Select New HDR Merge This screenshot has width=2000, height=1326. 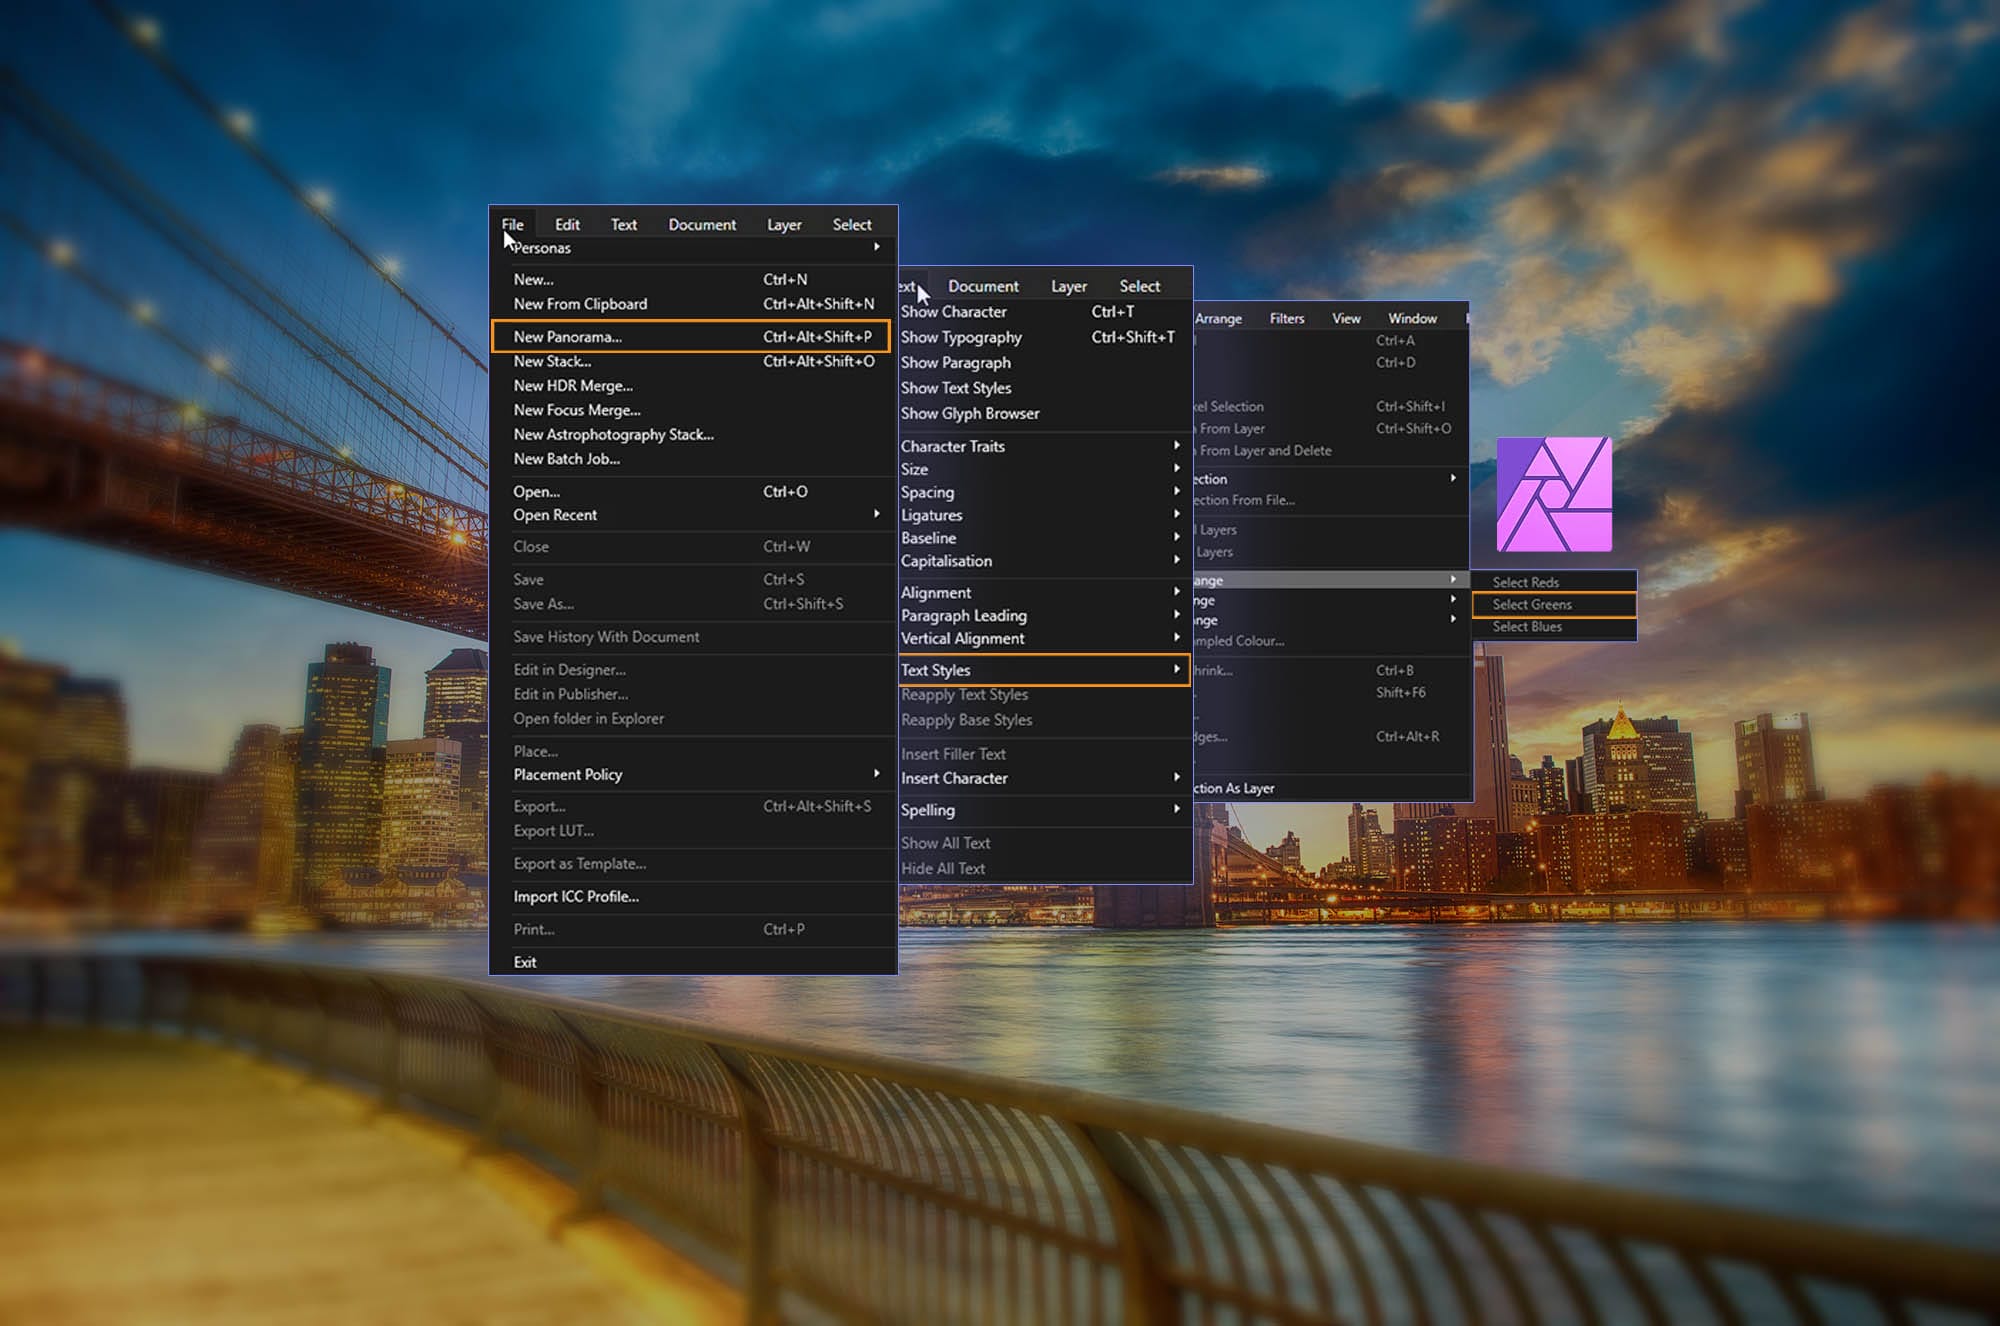pos(572,385)
